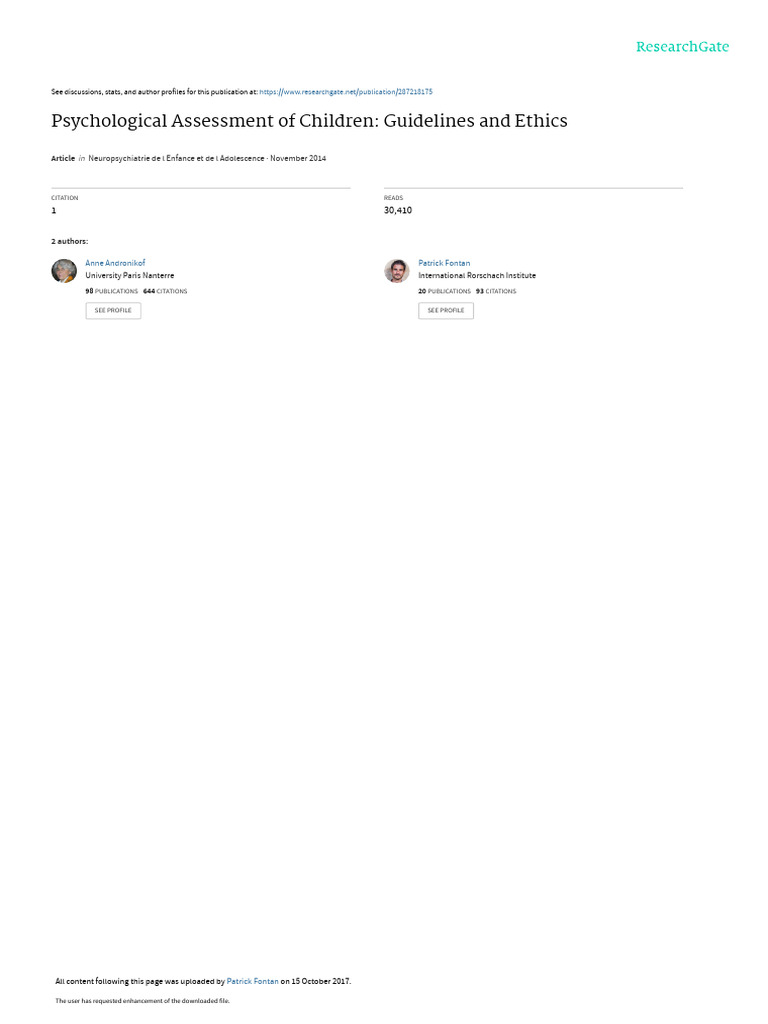
Task: Click the Patrick Fontan author name link
Action: point(444,263)
